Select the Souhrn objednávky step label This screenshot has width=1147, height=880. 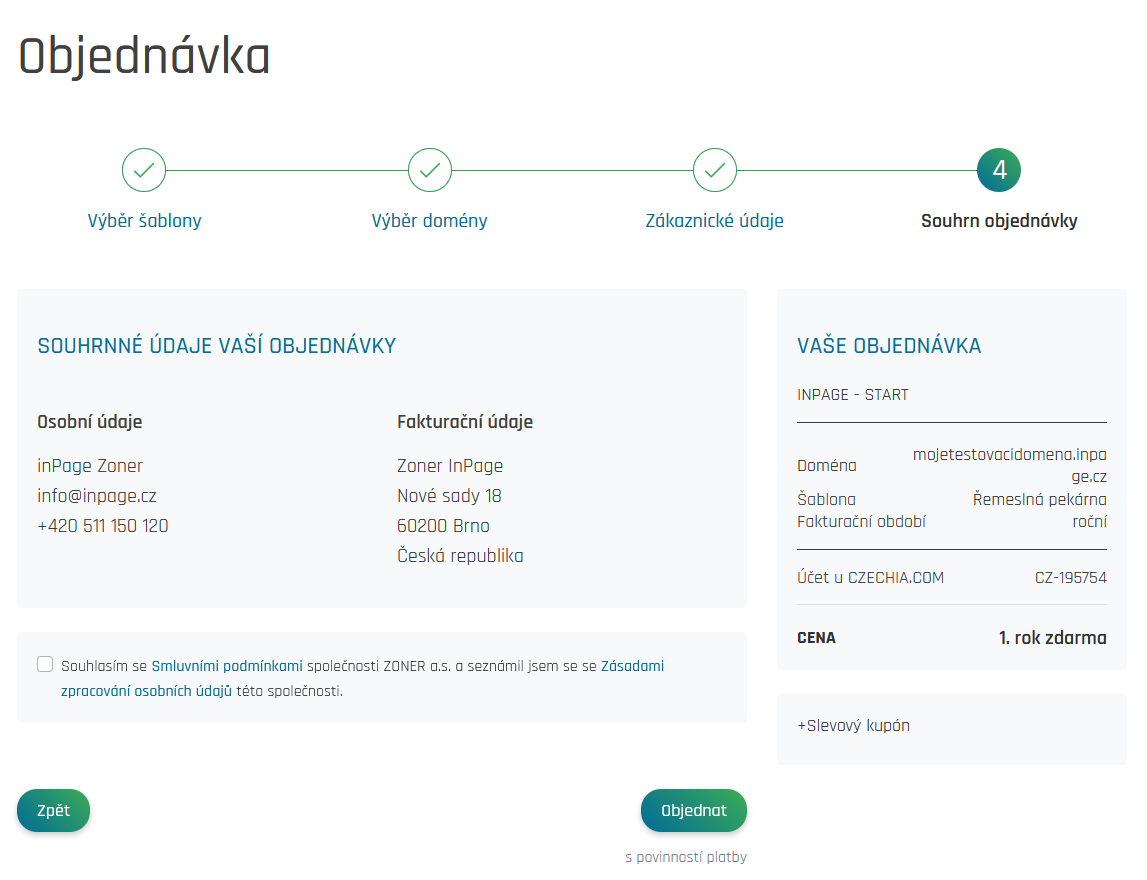(999, 221)
